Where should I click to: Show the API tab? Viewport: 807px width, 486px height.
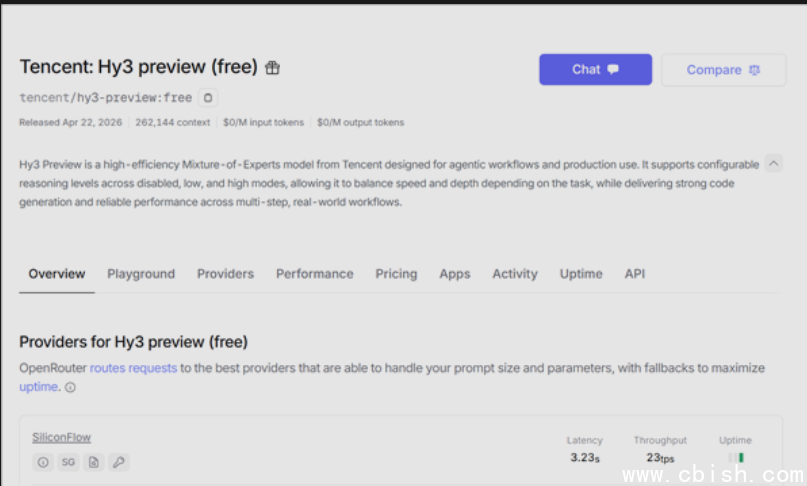tap(635, 274)
